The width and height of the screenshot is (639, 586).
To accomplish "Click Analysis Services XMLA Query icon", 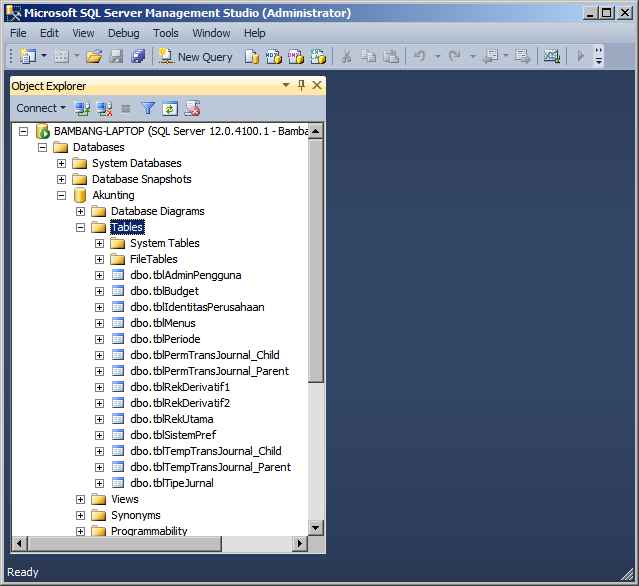I will pos(318,56).
